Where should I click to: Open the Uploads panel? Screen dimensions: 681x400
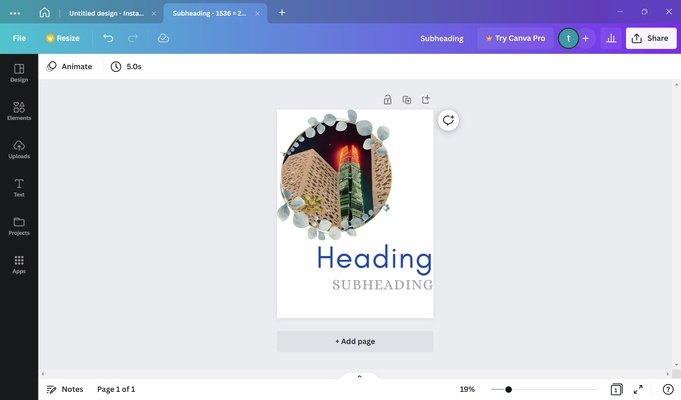click(x=19, y=149)
